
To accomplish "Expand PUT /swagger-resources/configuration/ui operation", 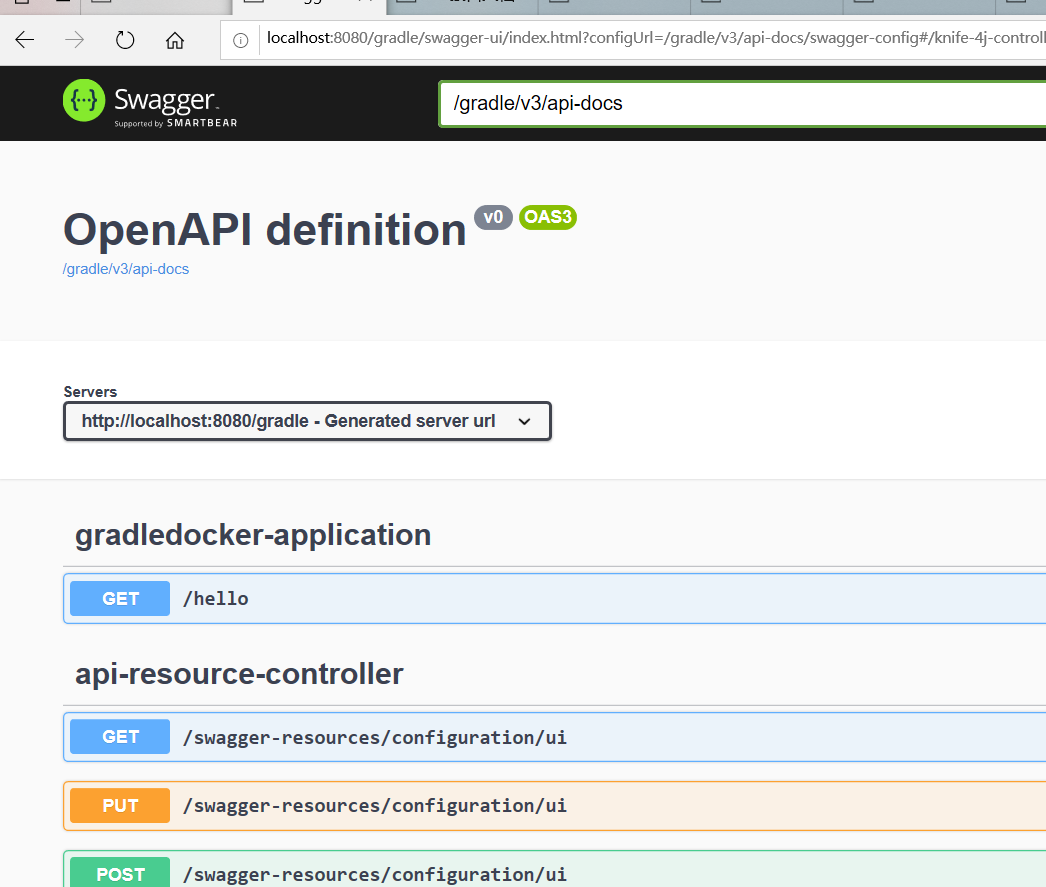I will (554, 806).
